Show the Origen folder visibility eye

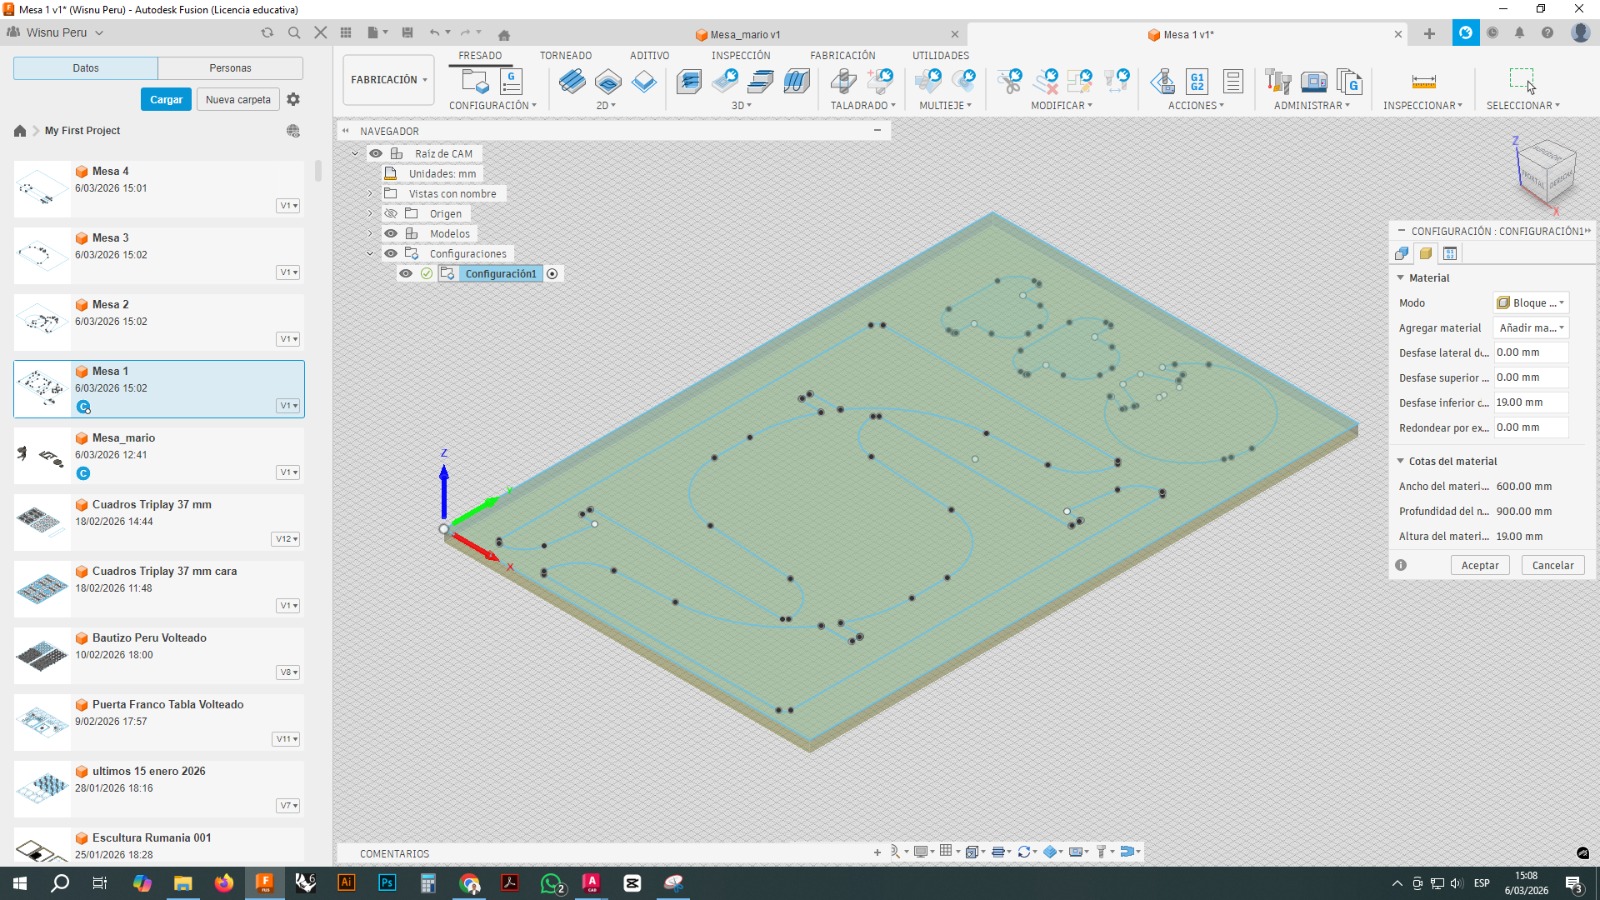pyautogui.click(x=390, y=213)
